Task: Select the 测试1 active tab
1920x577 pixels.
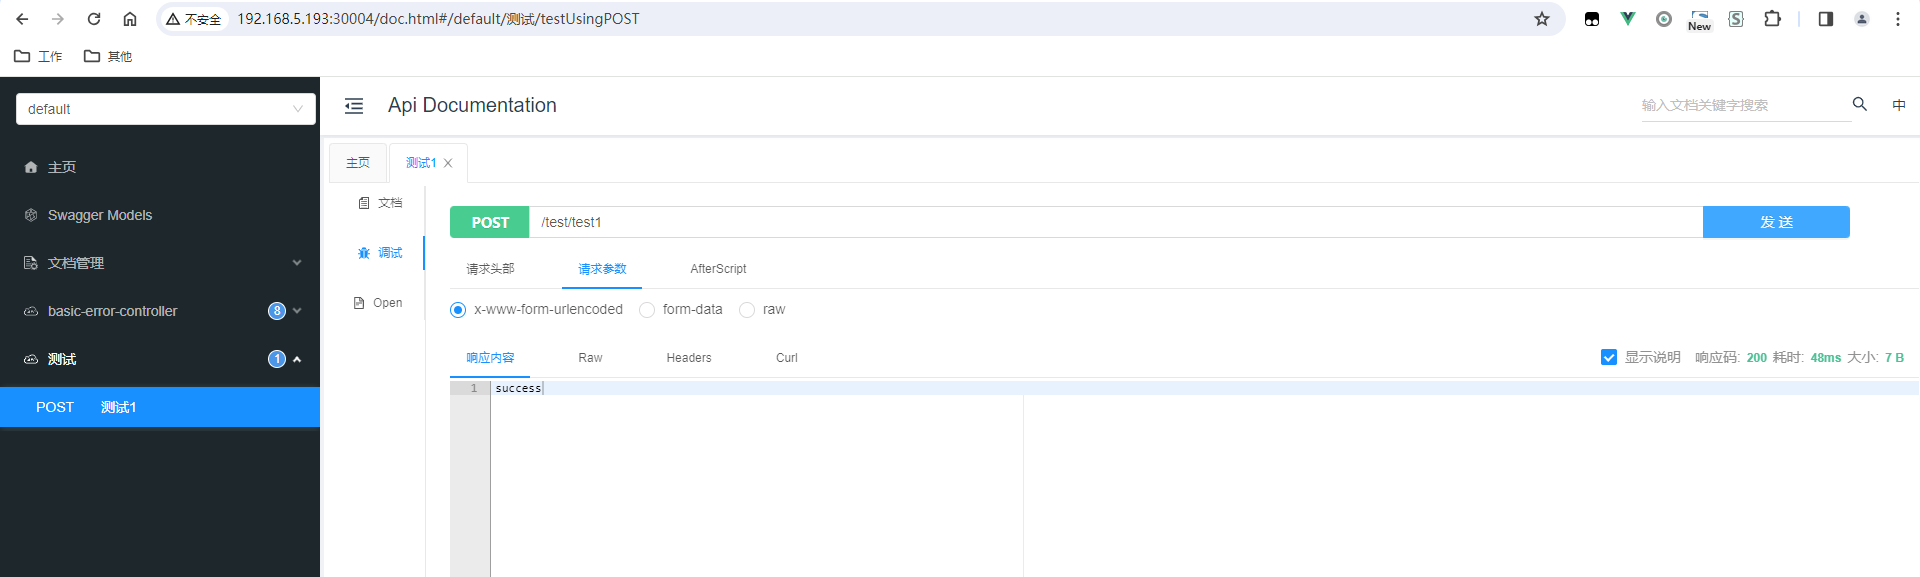Action: [x=421, y=163]
